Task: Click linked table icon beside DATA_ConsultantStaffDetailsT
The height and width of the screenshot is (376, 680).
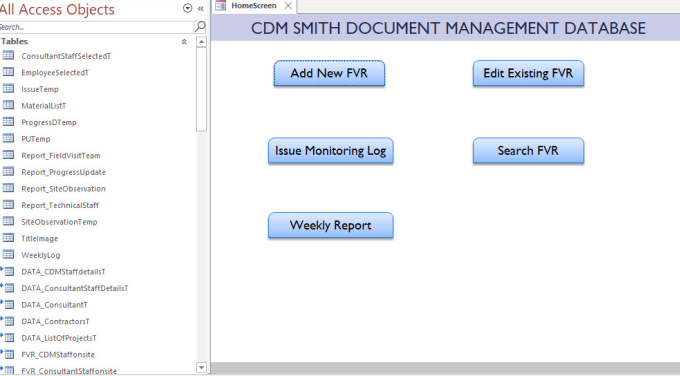Action: [7, 288]
